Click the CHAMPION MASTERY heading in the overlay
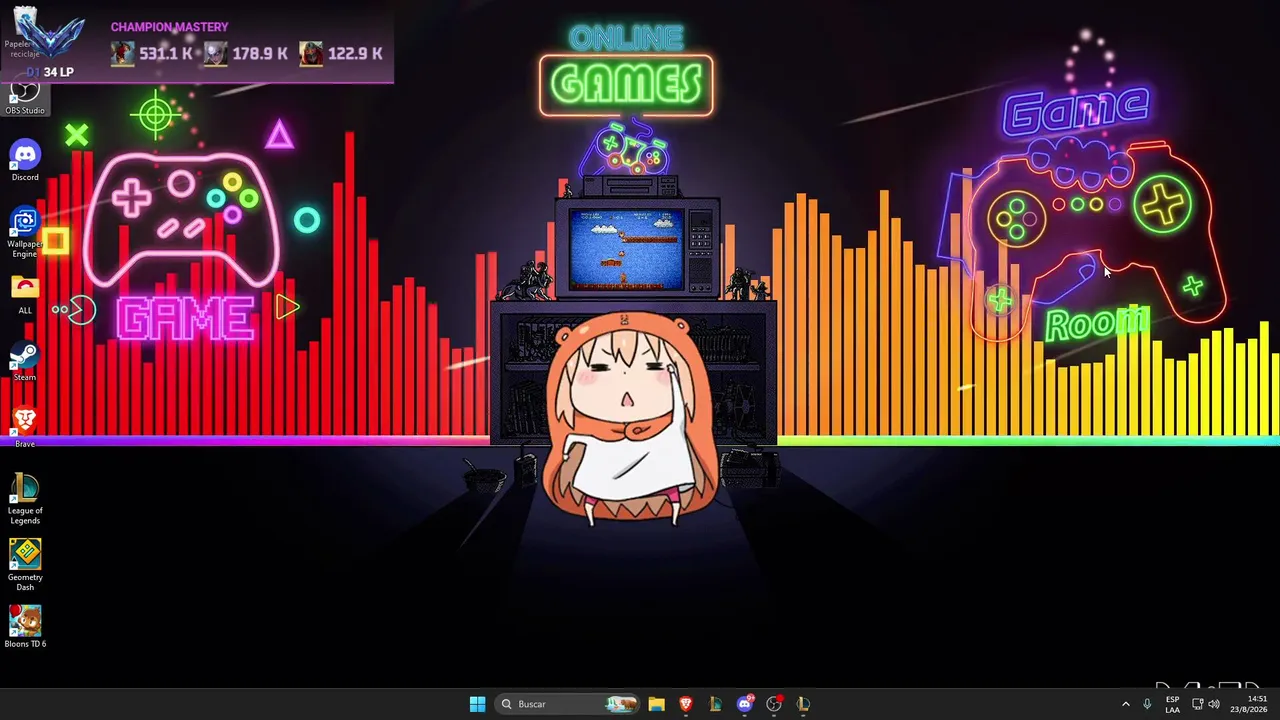 coord(169,27)
